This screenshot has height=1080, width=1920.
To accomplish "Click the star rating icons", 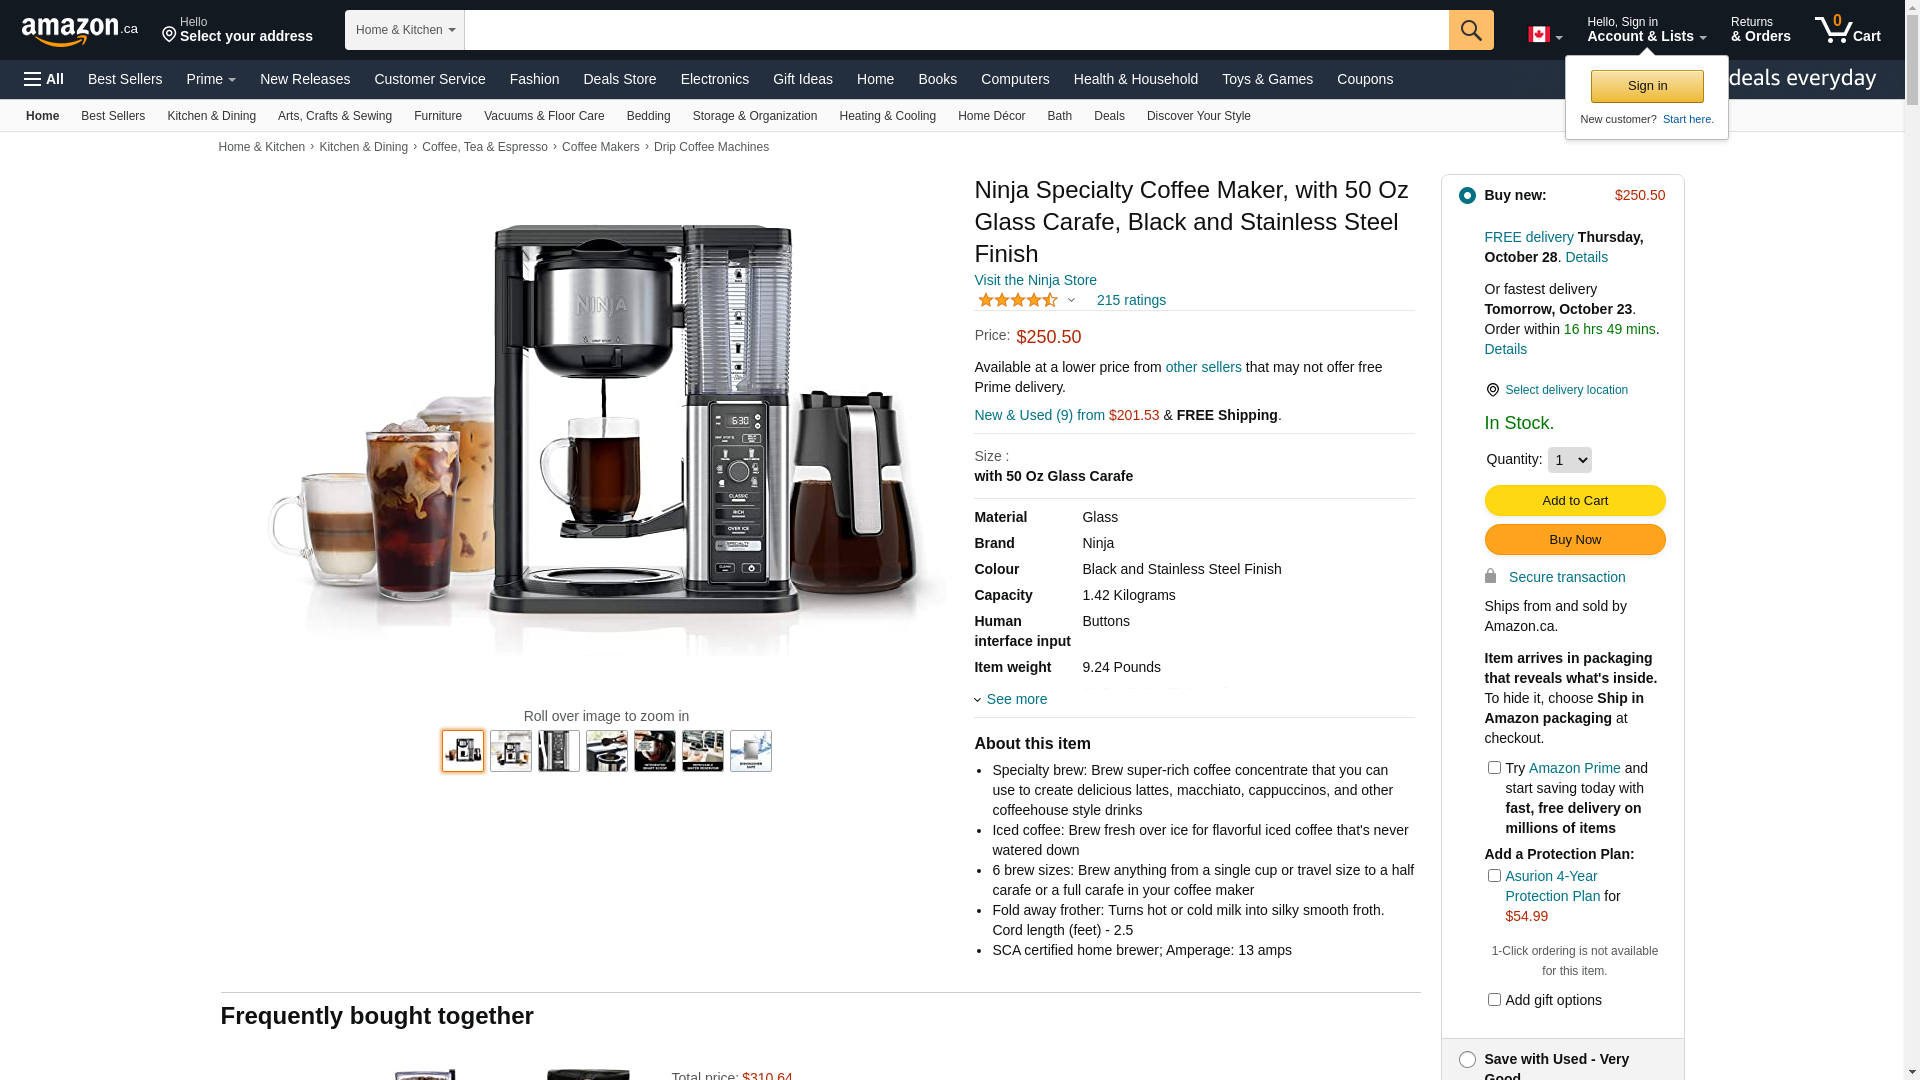I will [x=1018, y=300].
